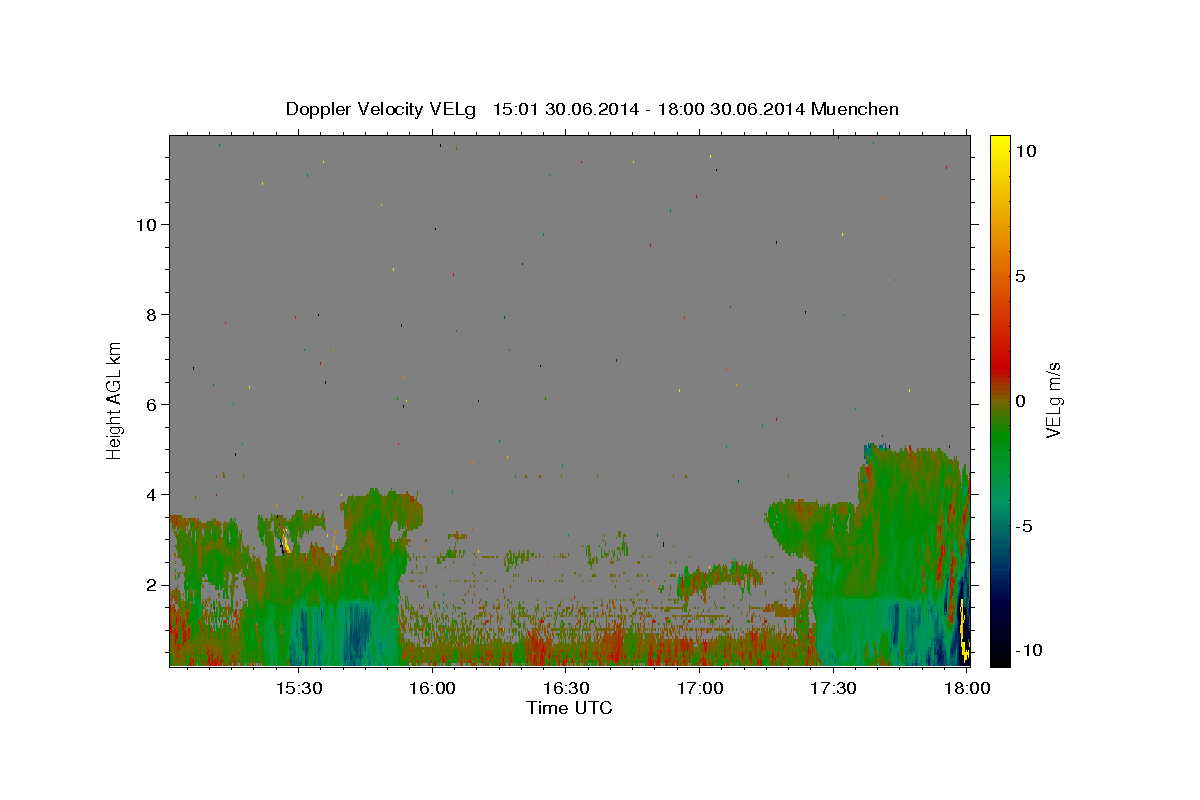This screenshot has width=1200, height=800.
Task: Click the height axis label 10
Action: (146, 224)
